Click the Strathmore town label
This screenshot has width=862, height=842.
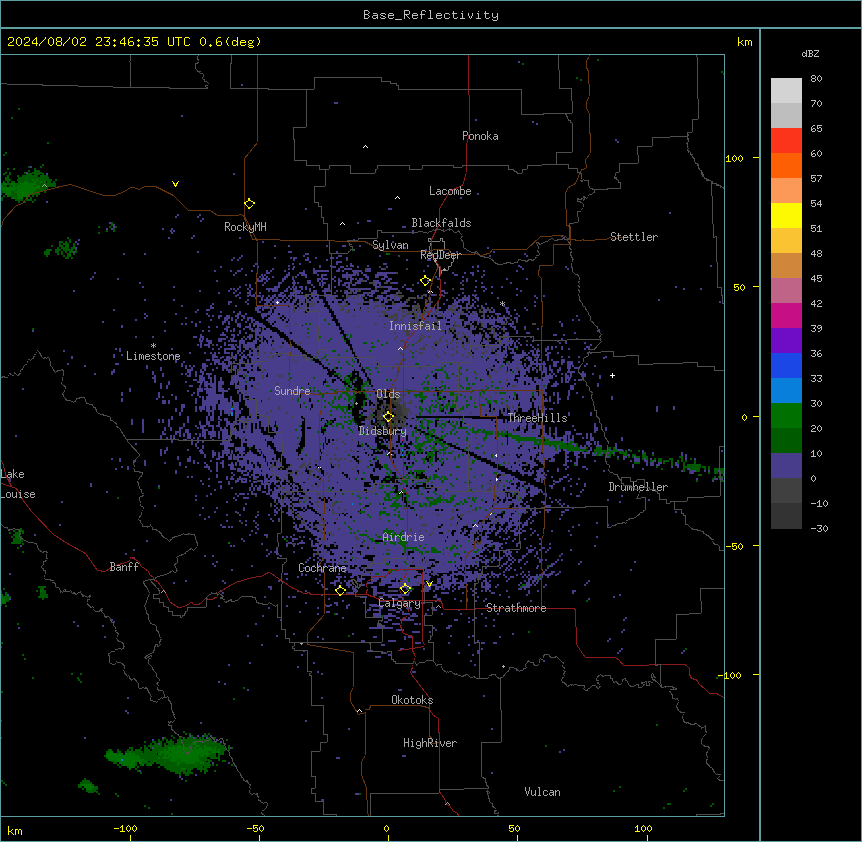[516, 608]
